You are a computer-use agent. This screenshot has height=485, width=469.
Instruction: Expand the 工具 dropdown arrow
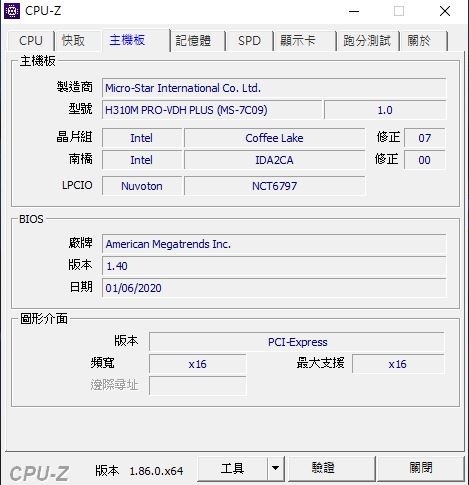(275, 468)
